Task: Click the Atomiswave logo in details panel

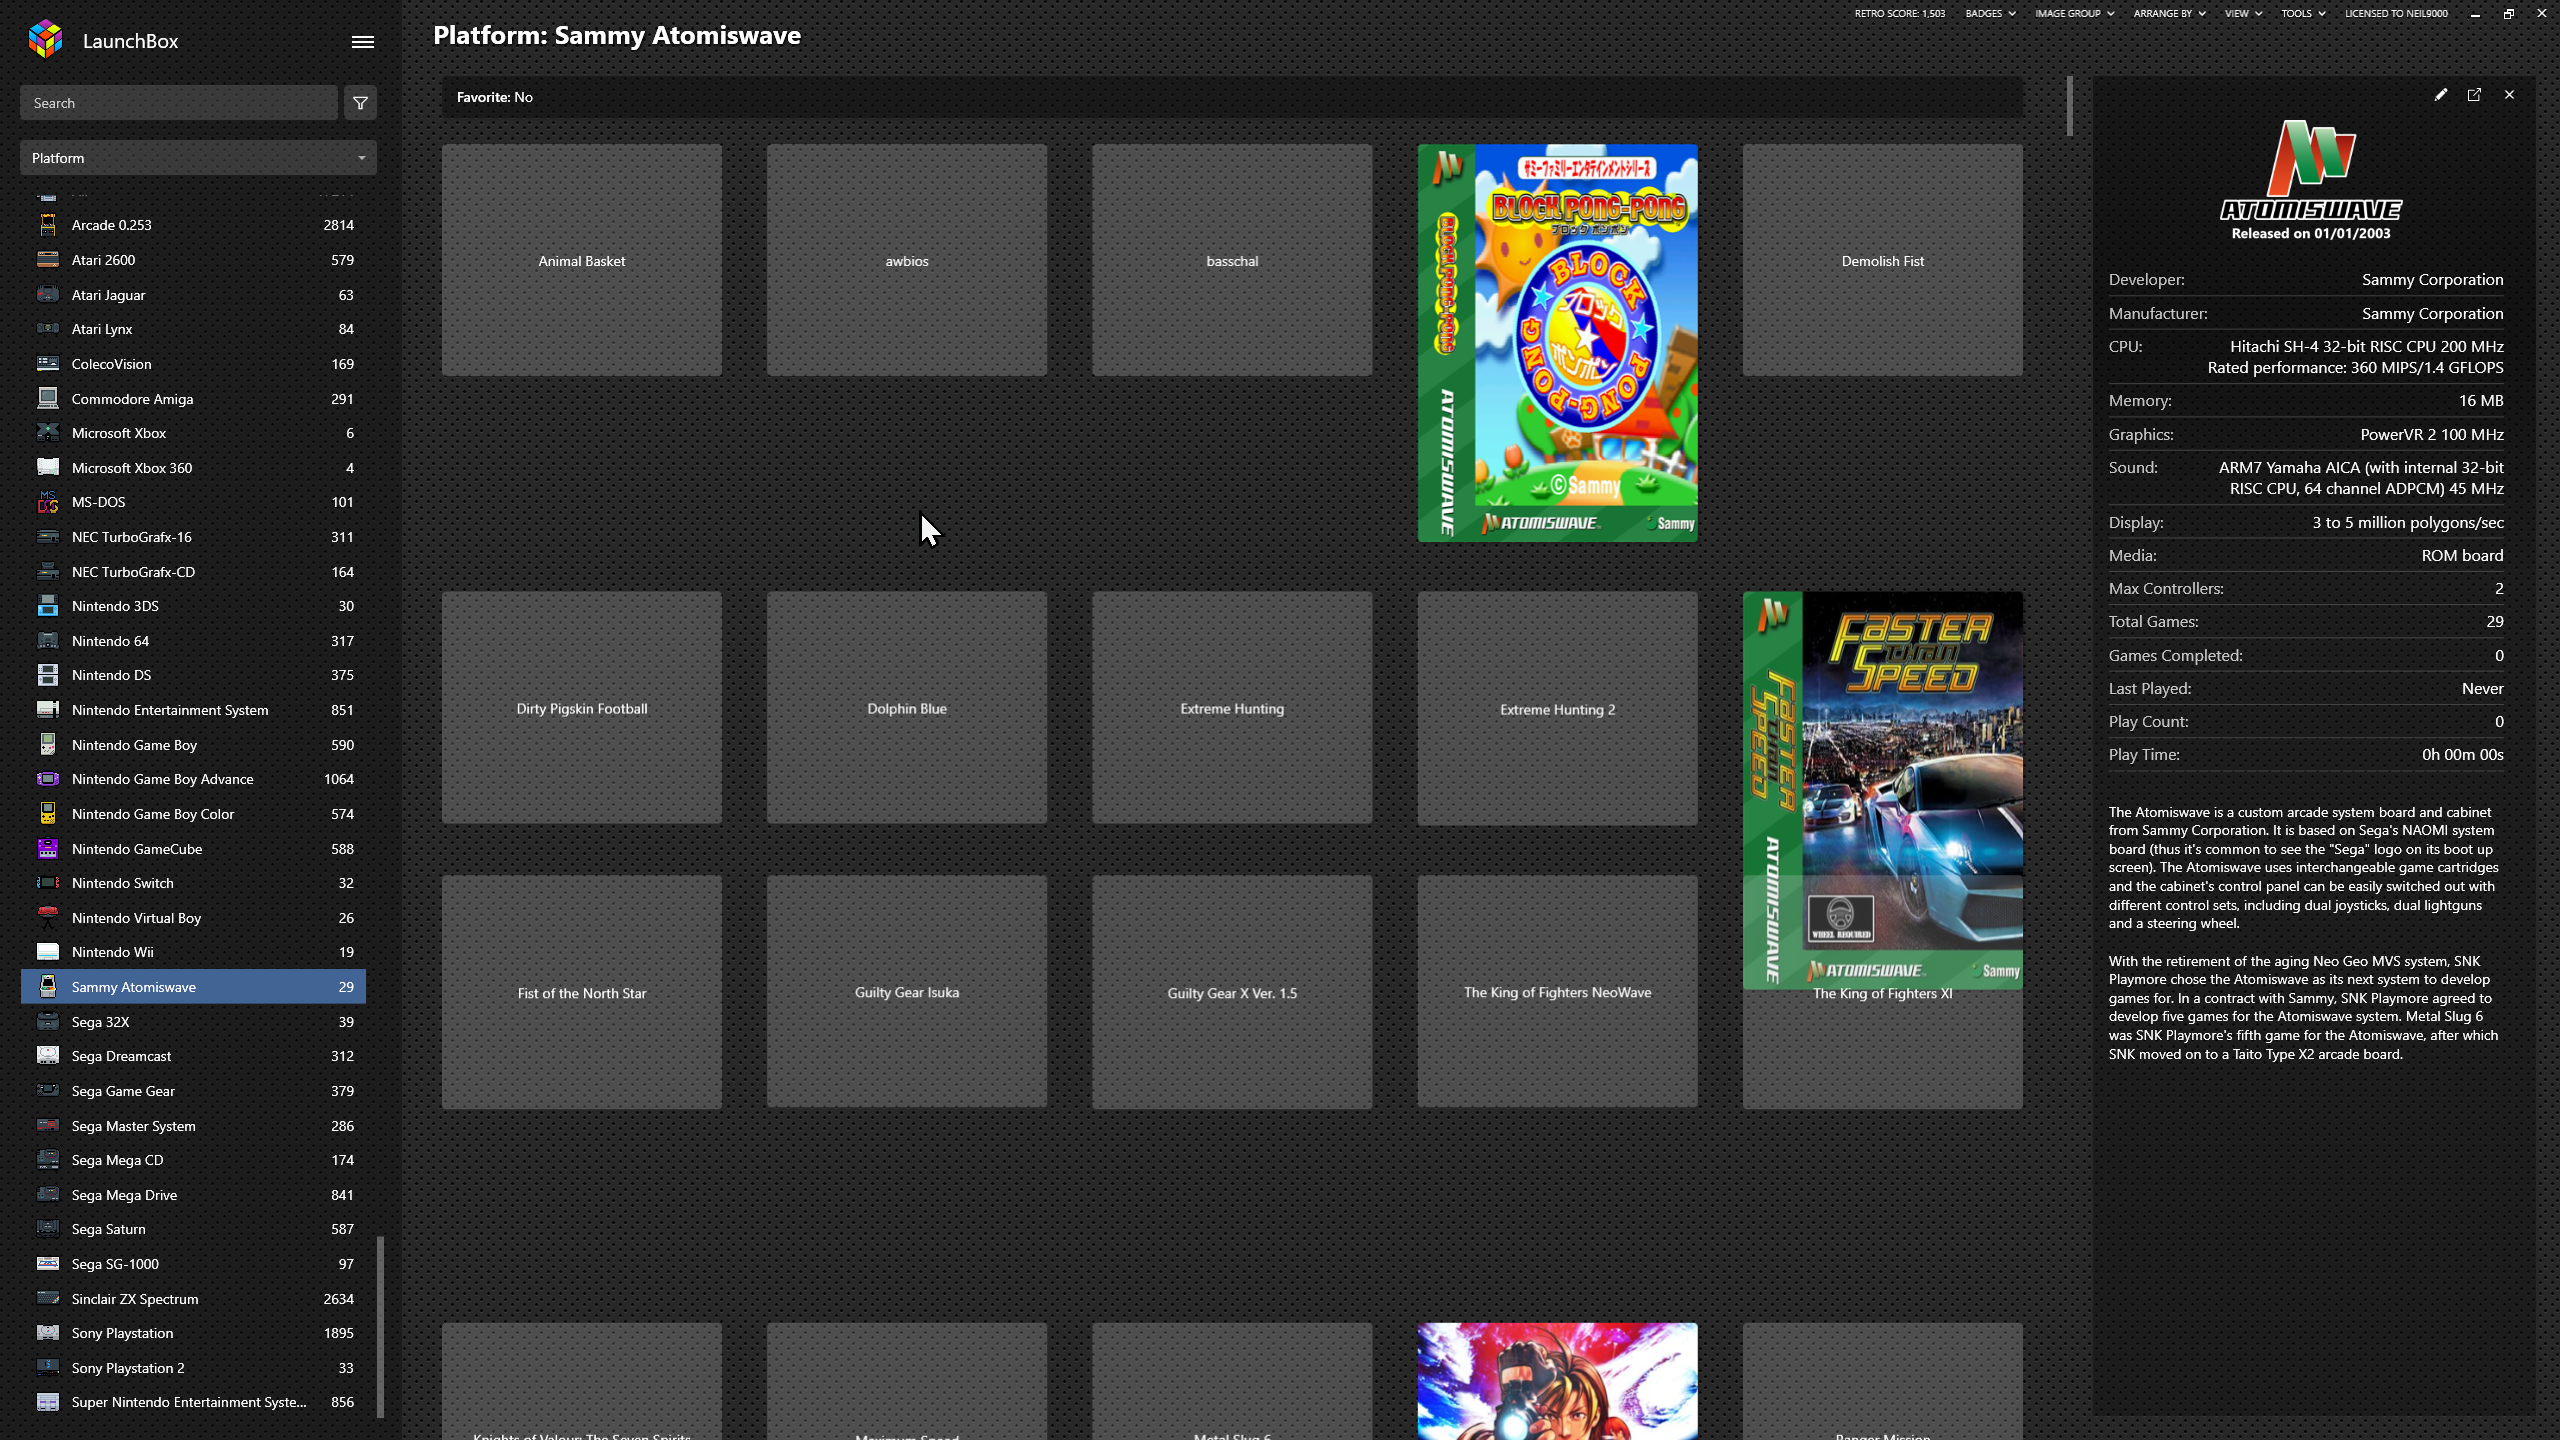Action: [2311, 170]
